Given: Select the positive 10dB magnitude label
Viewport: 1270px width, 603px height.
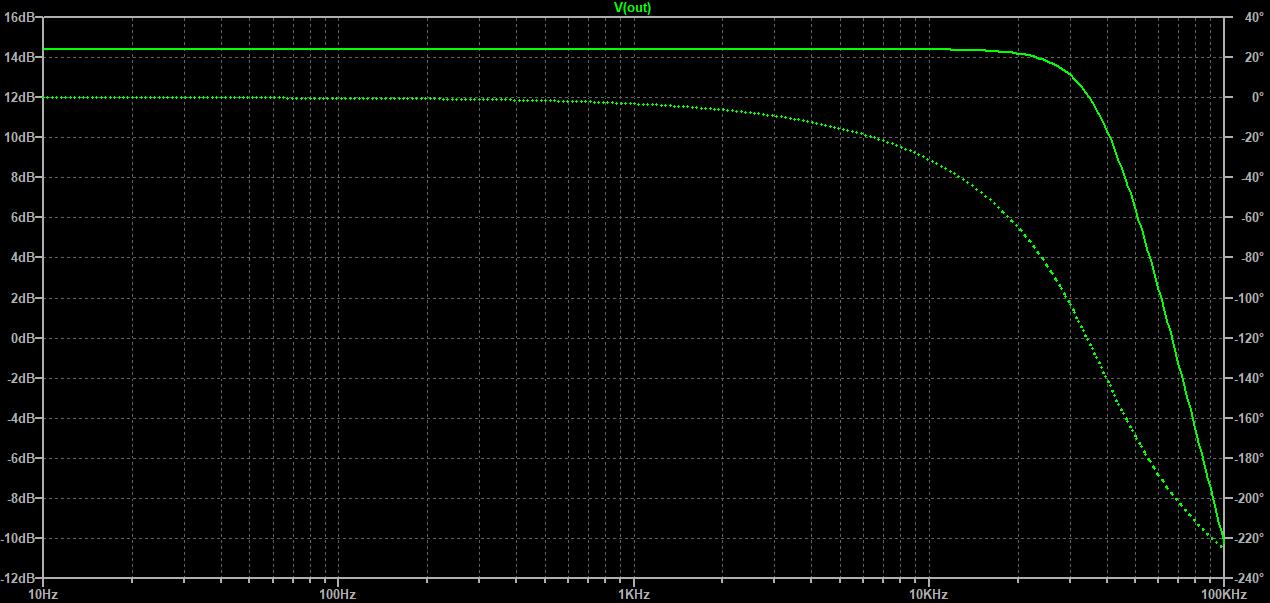Looking at the screenshot, I should click(21, 137).
